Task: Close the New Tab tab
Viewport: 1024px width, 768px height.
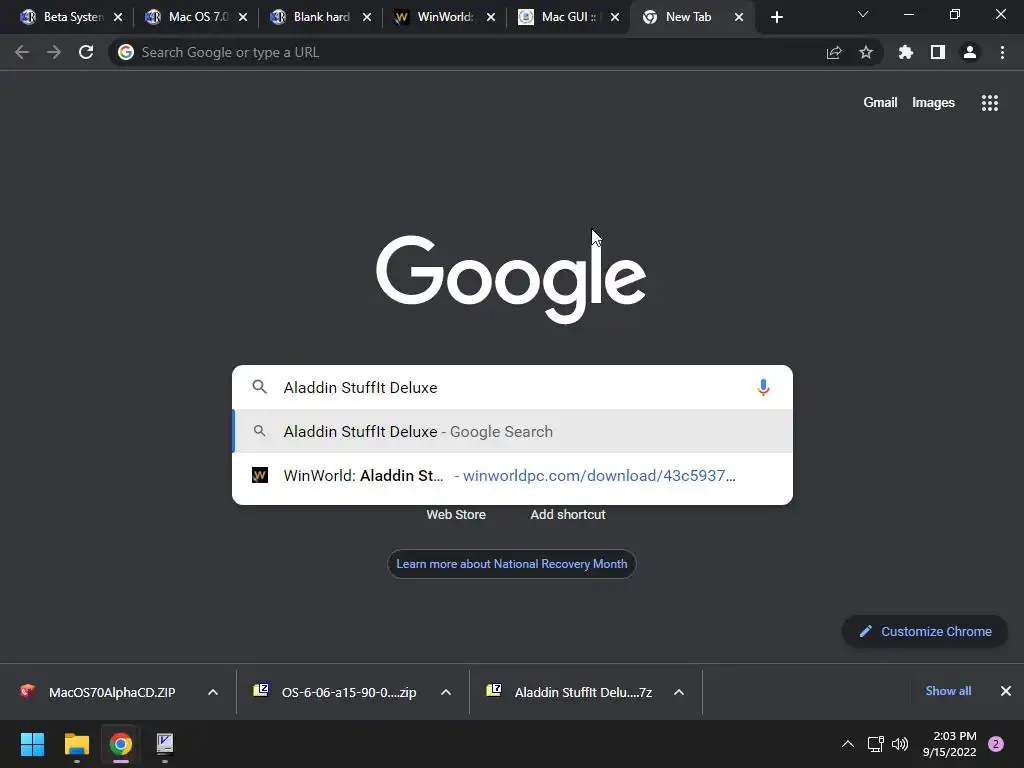Action: pos(739,17)
